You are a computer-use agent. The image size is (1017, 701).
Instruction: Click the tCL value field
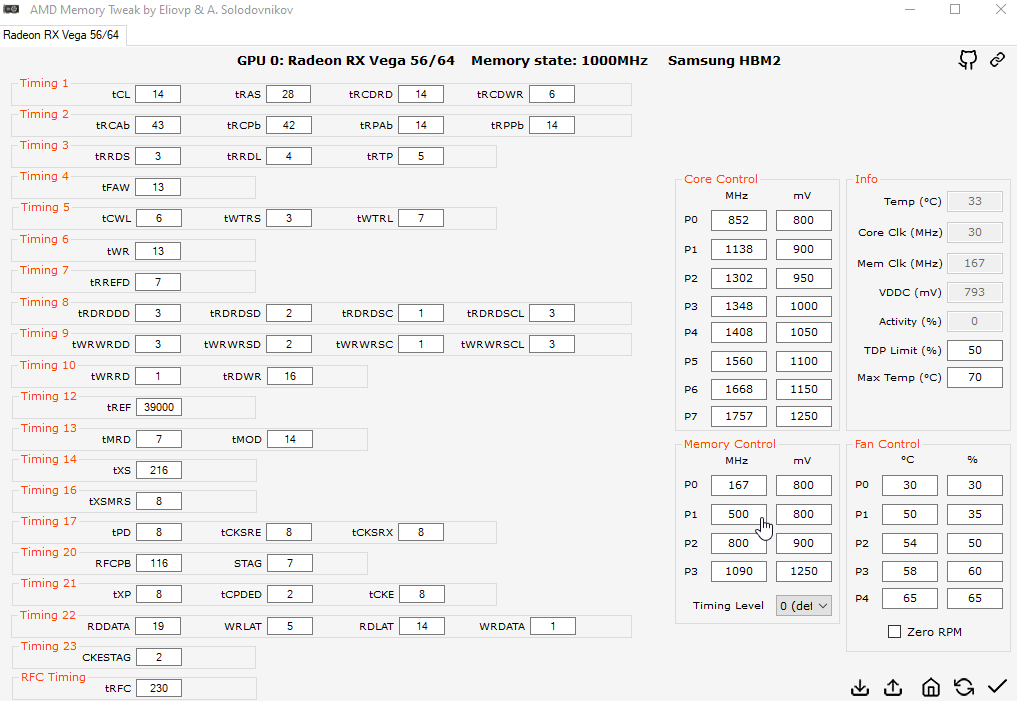pyautogui.click(x=158, y=94)
